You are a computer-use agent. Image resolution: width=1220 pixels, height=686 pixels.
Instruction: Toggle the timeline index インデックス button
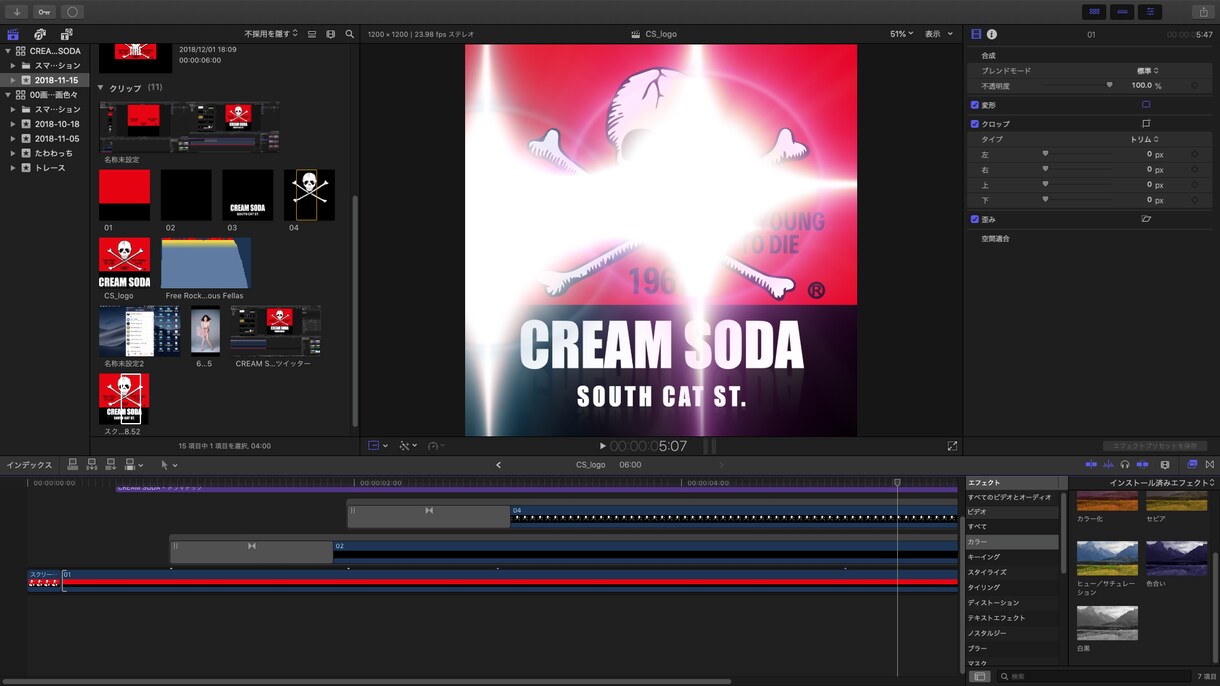pyautogui.click(x=29, y=465)
